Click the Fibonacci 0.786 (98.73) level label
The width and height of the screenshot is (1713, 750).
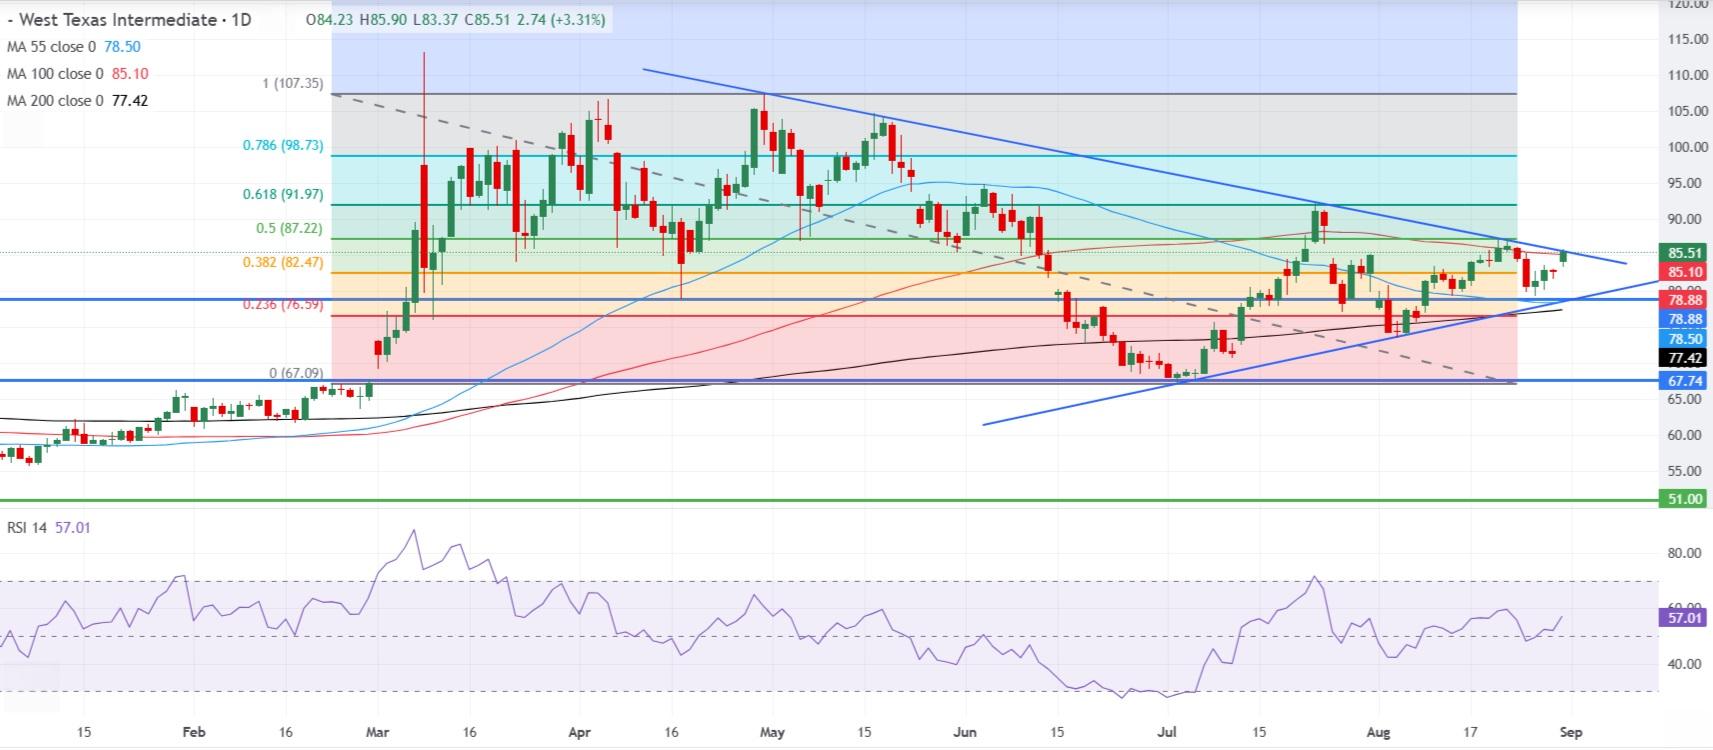[283, 146]
